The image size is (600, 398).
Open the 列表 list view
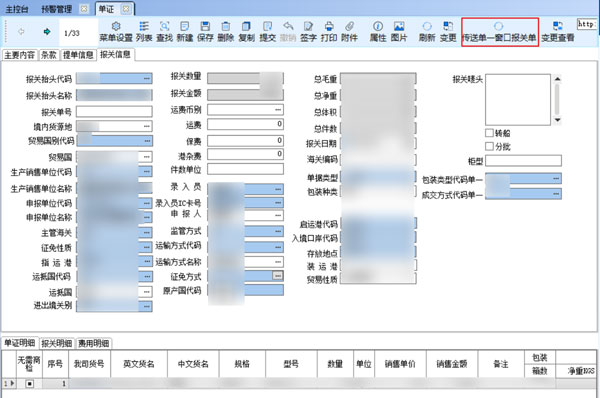pos(144,31)
